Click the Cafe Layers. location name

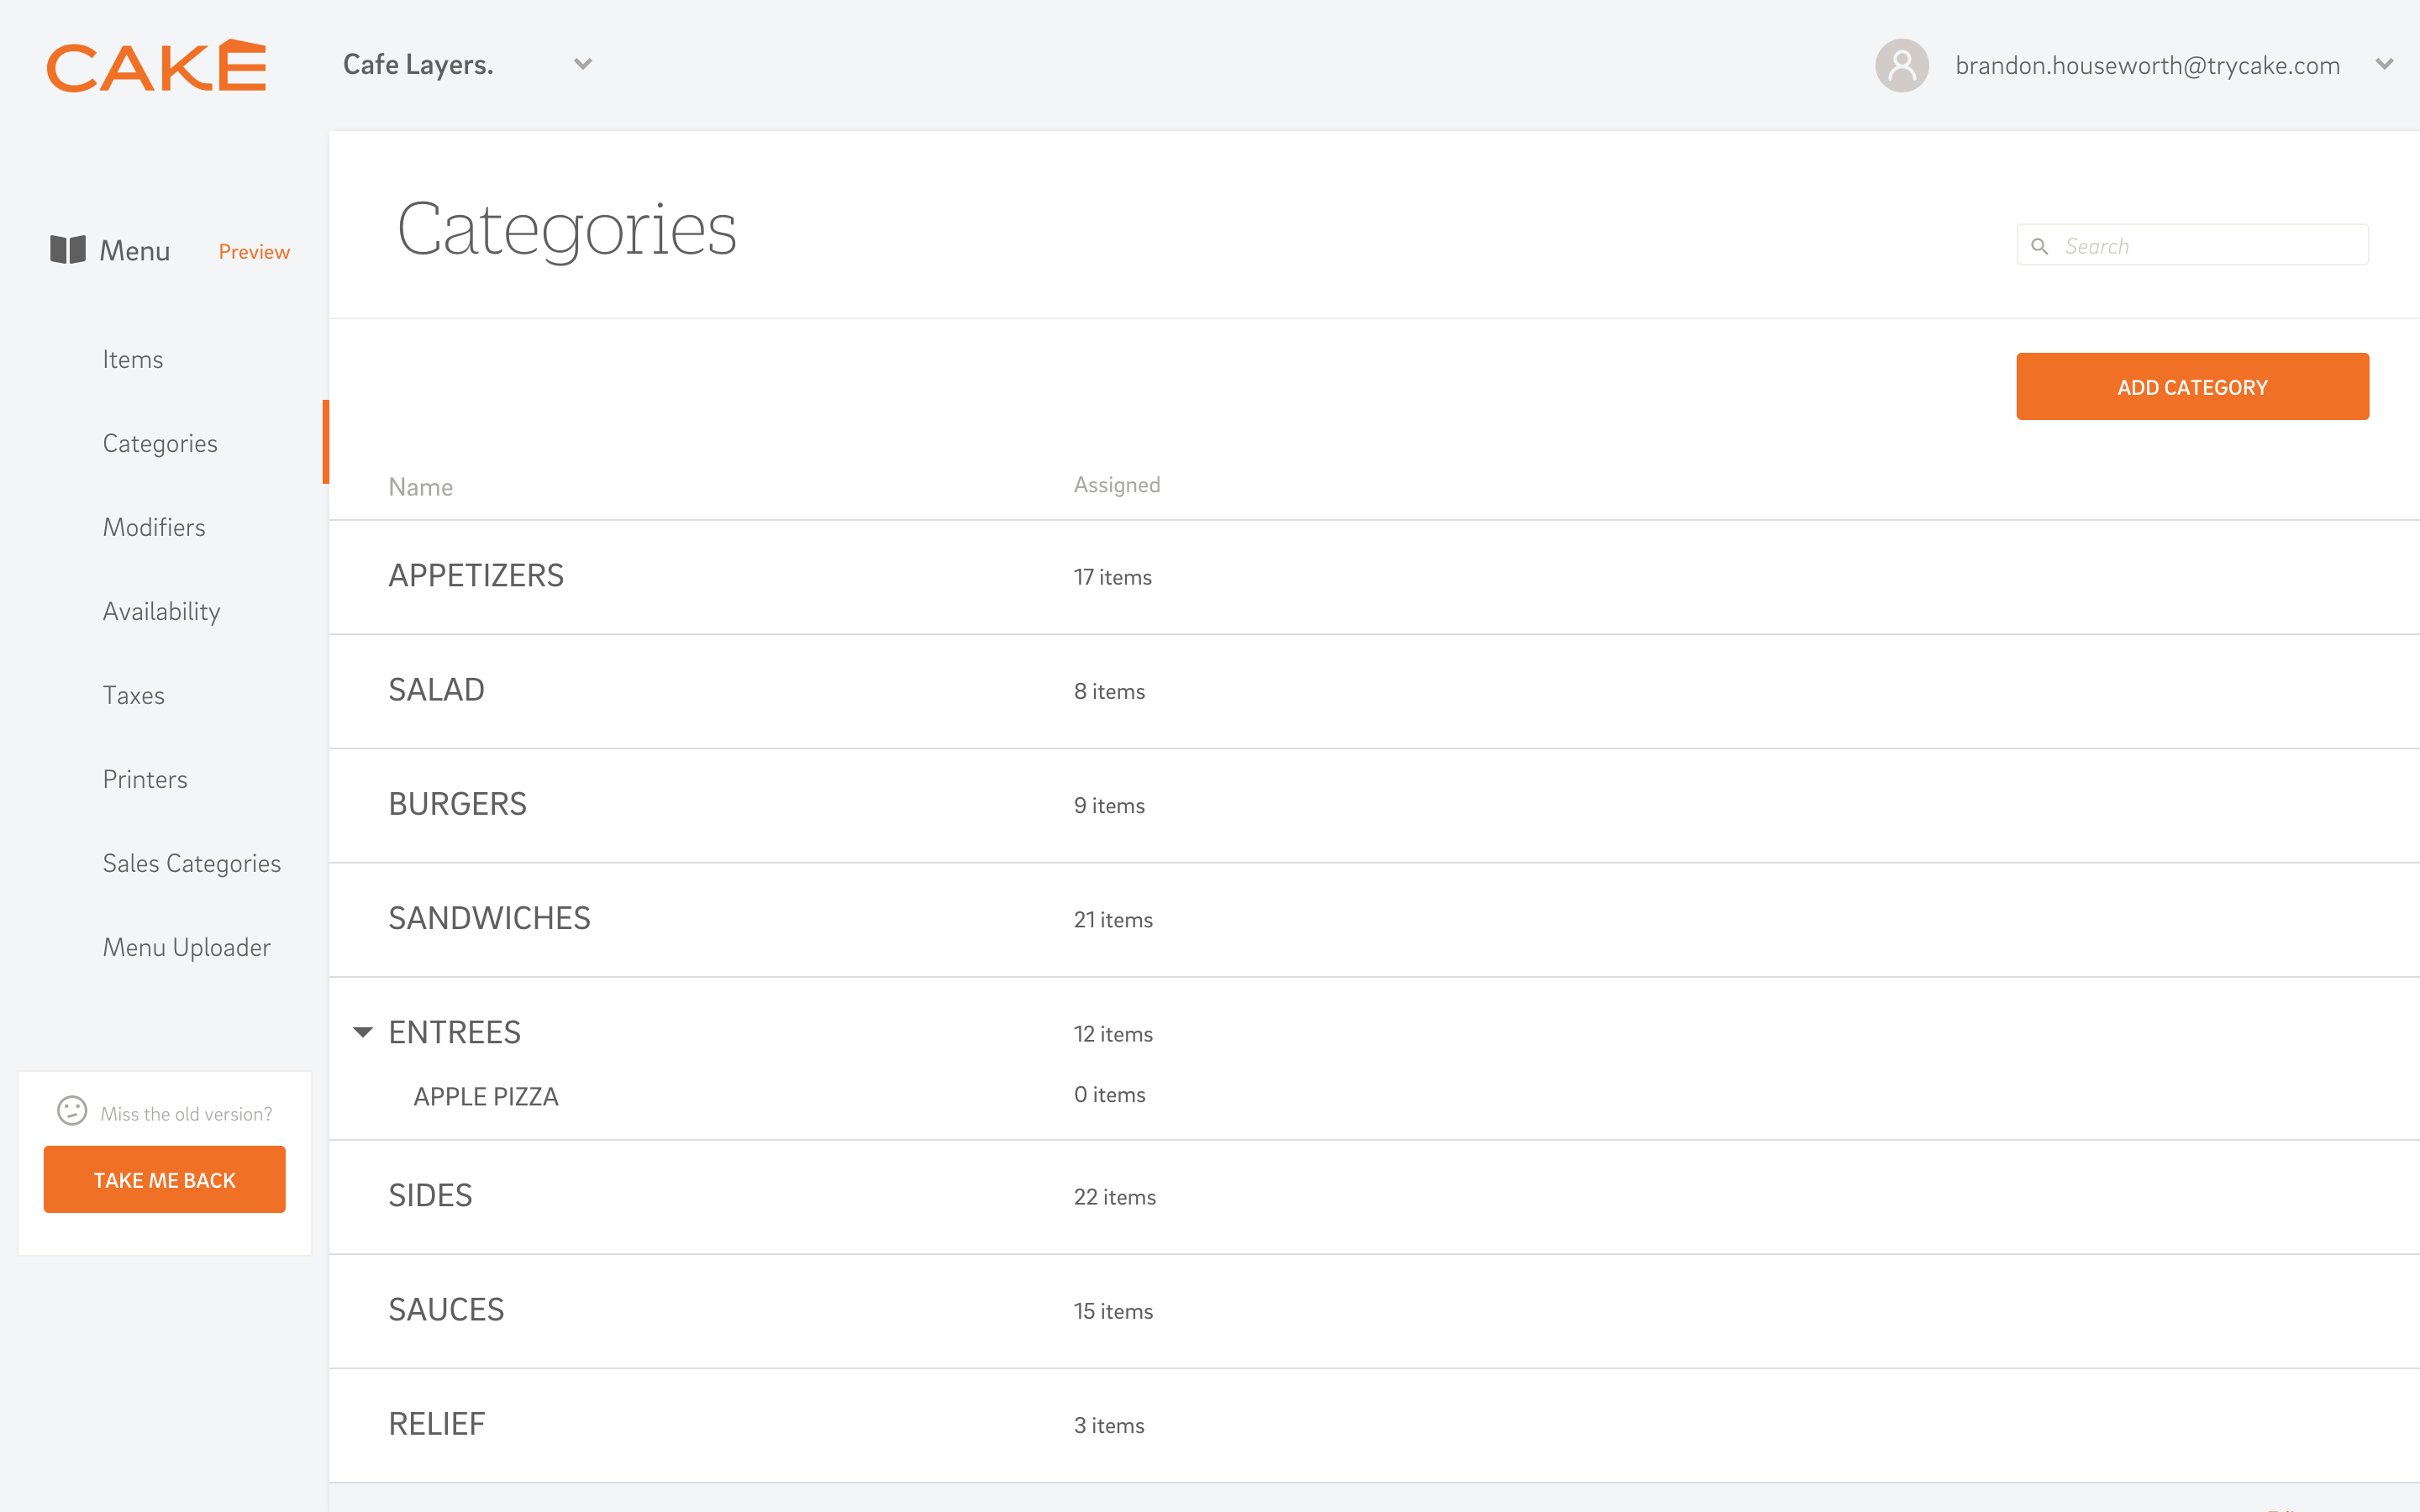418,65
